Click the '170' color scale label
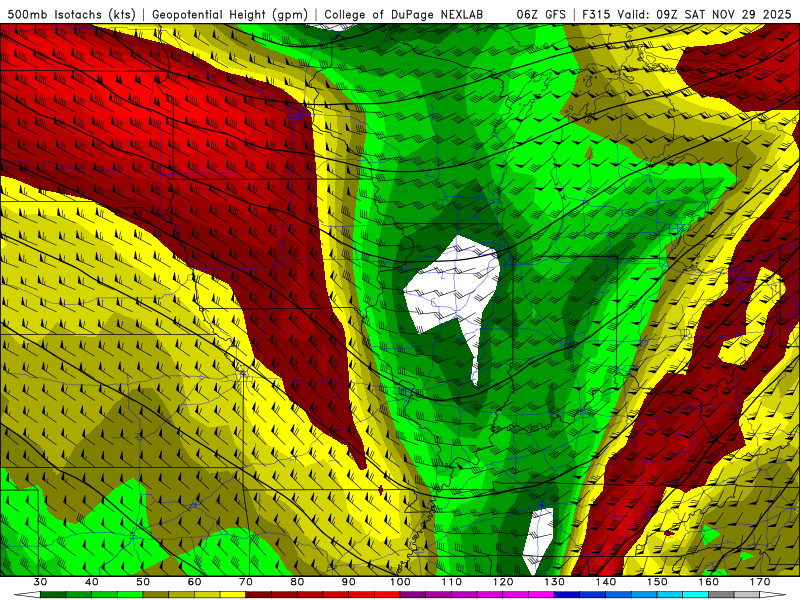The width and height of the screenshot is (800, 600). click(x=760, y=582)
